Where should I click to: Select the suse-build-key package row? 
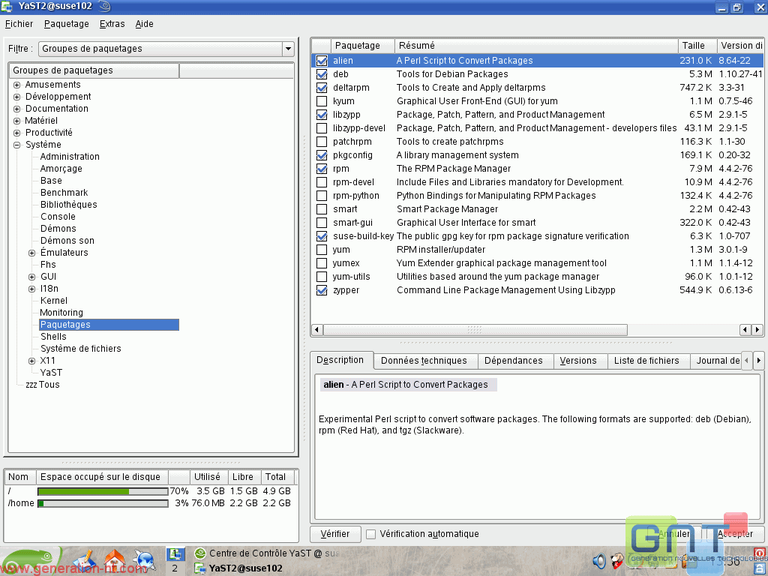click(x=537, y=236)
